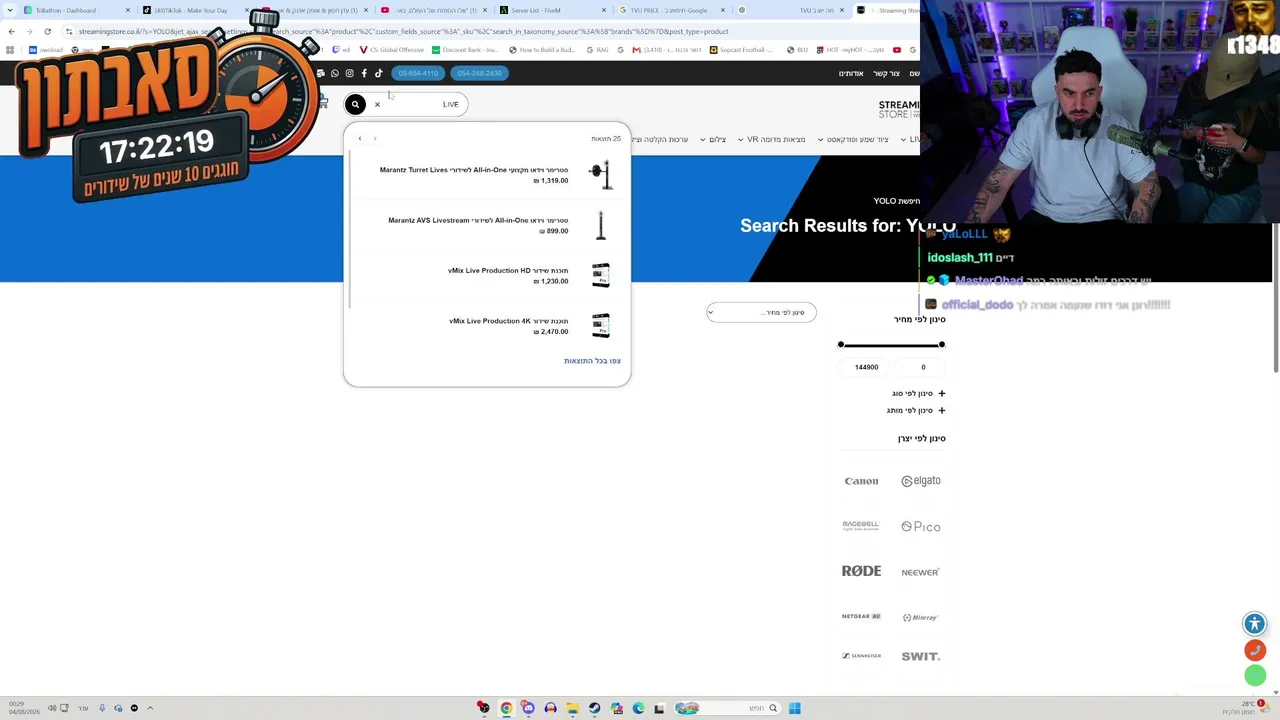
Task: Open the Windows Start button on taskbar
Action: [x=794, y=708]
